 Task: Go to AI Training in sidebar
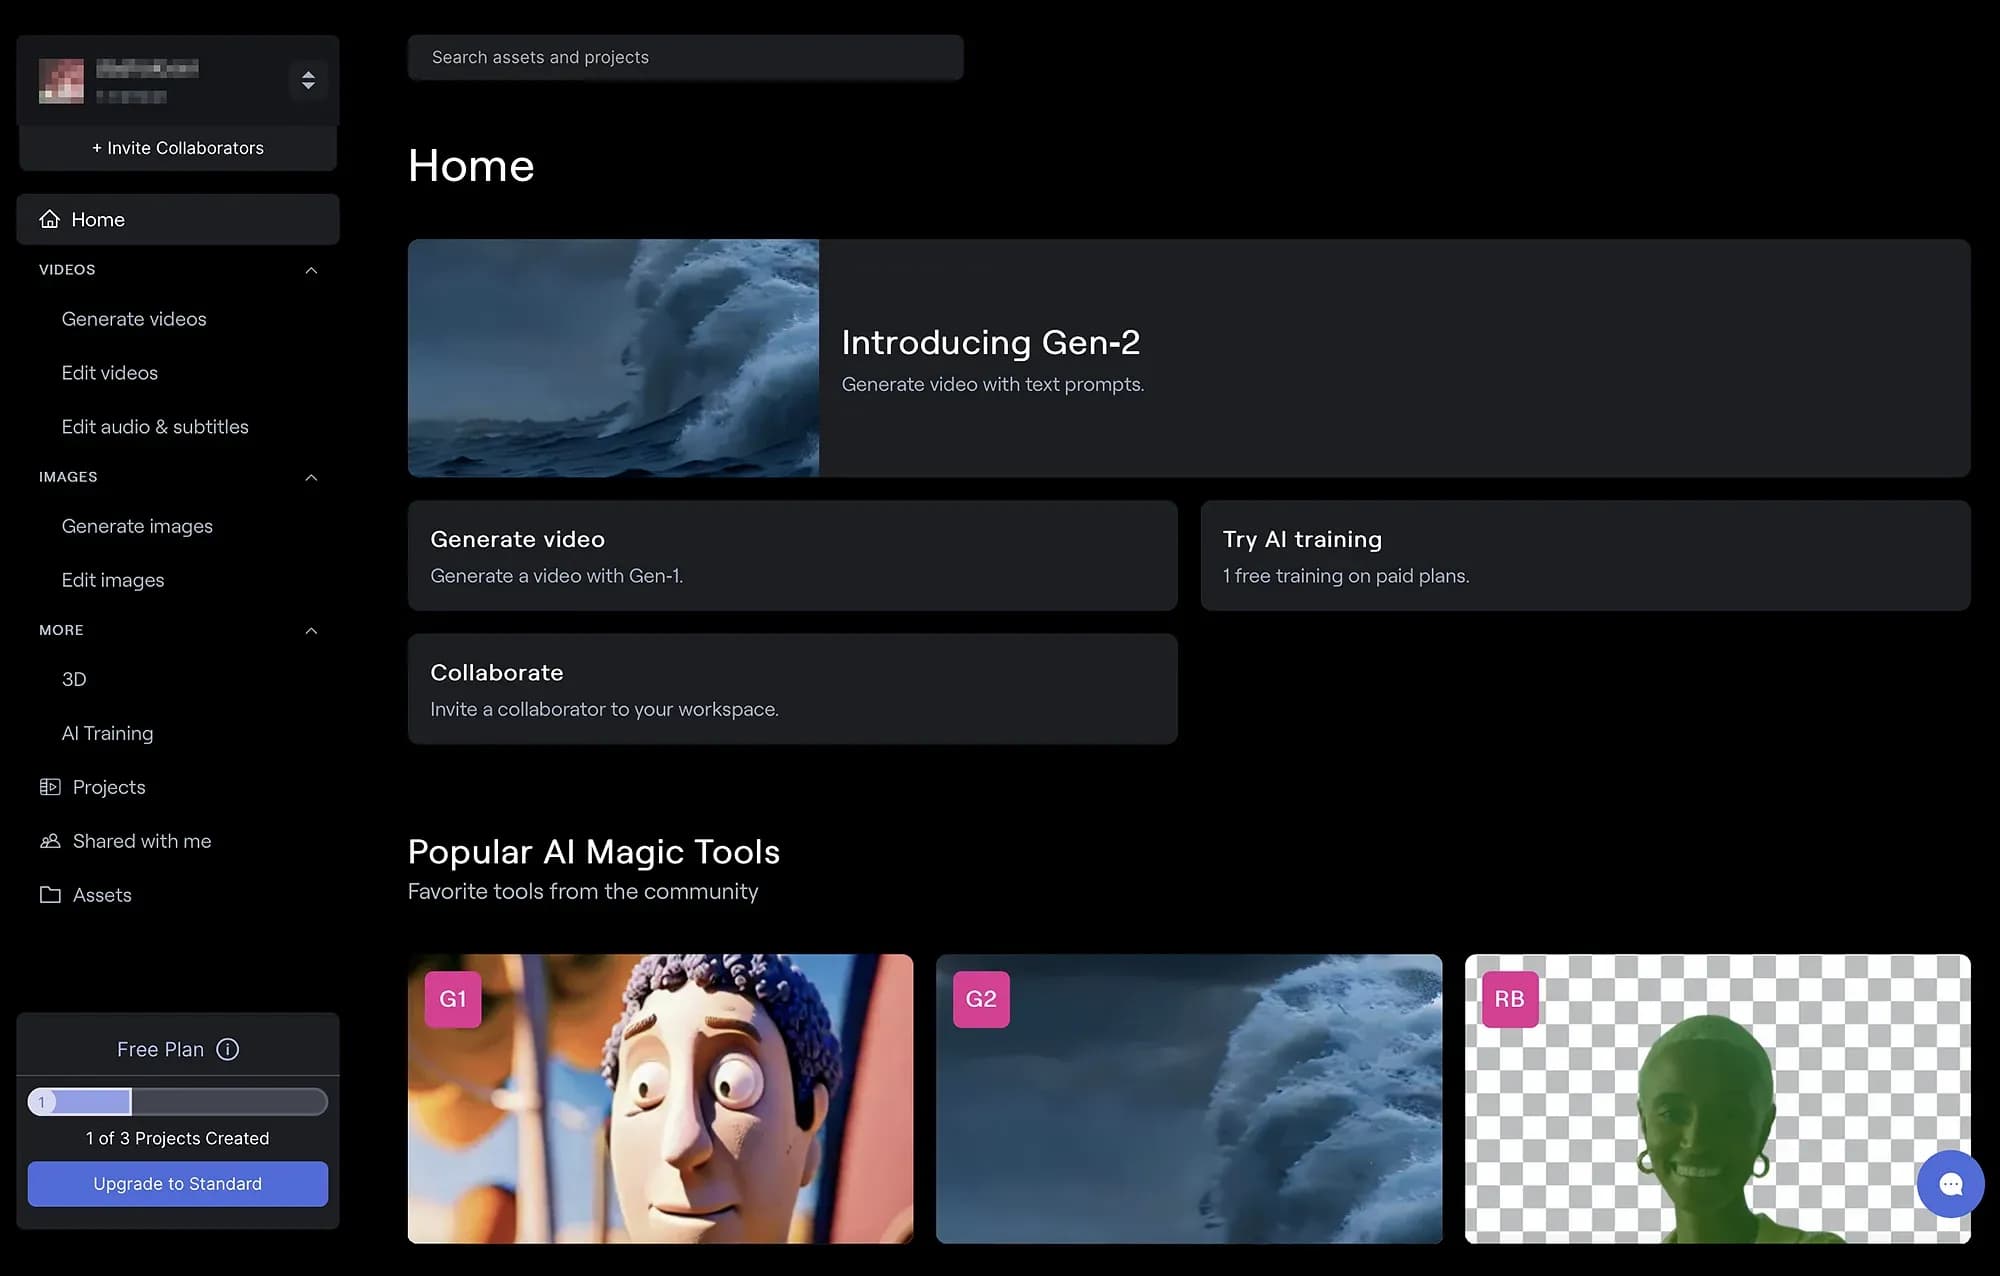click(107, 733)
